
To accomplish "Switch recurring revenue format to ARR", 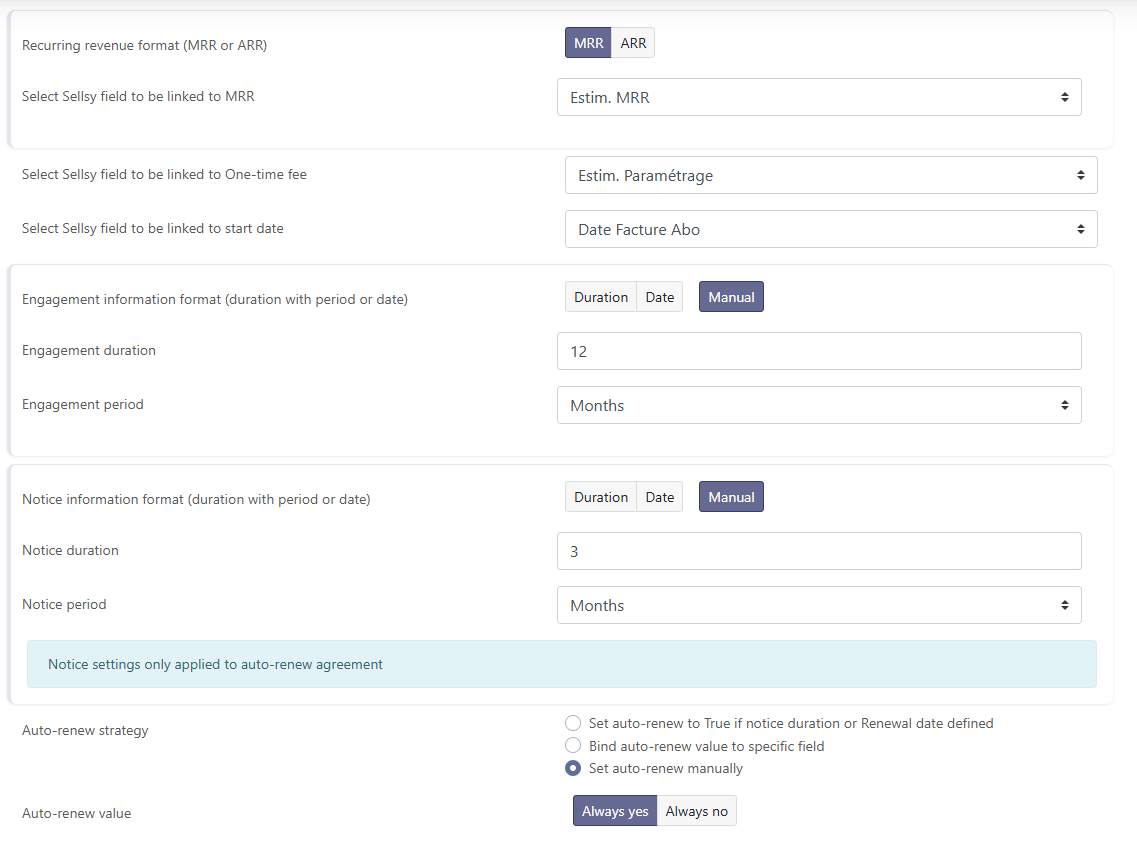I will pyautogui.click(x=633, y=43).
